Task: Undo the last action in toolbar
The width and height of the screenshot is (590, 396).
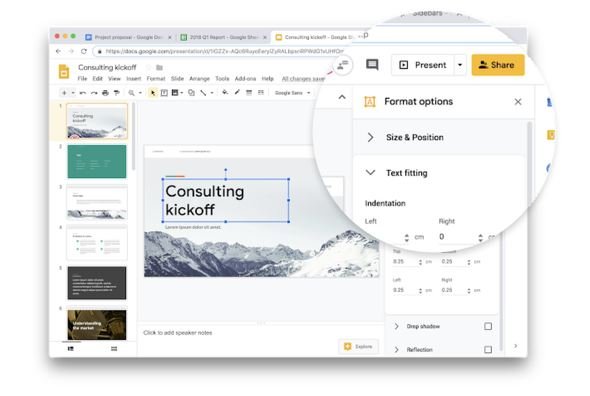Action: [x=83, y=93]
